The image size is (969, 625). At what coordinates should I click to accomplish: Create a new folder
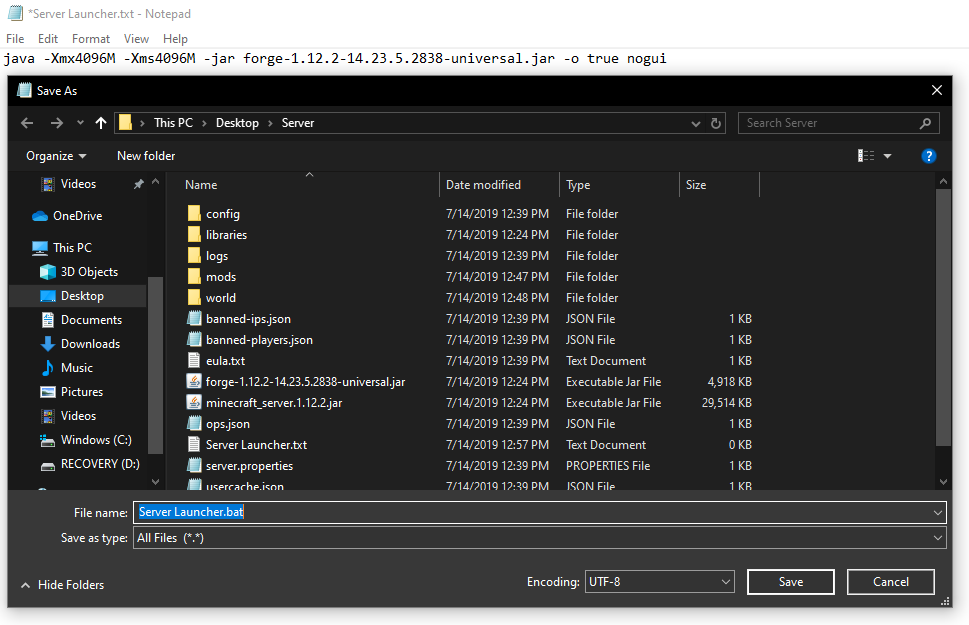(145, 155)
